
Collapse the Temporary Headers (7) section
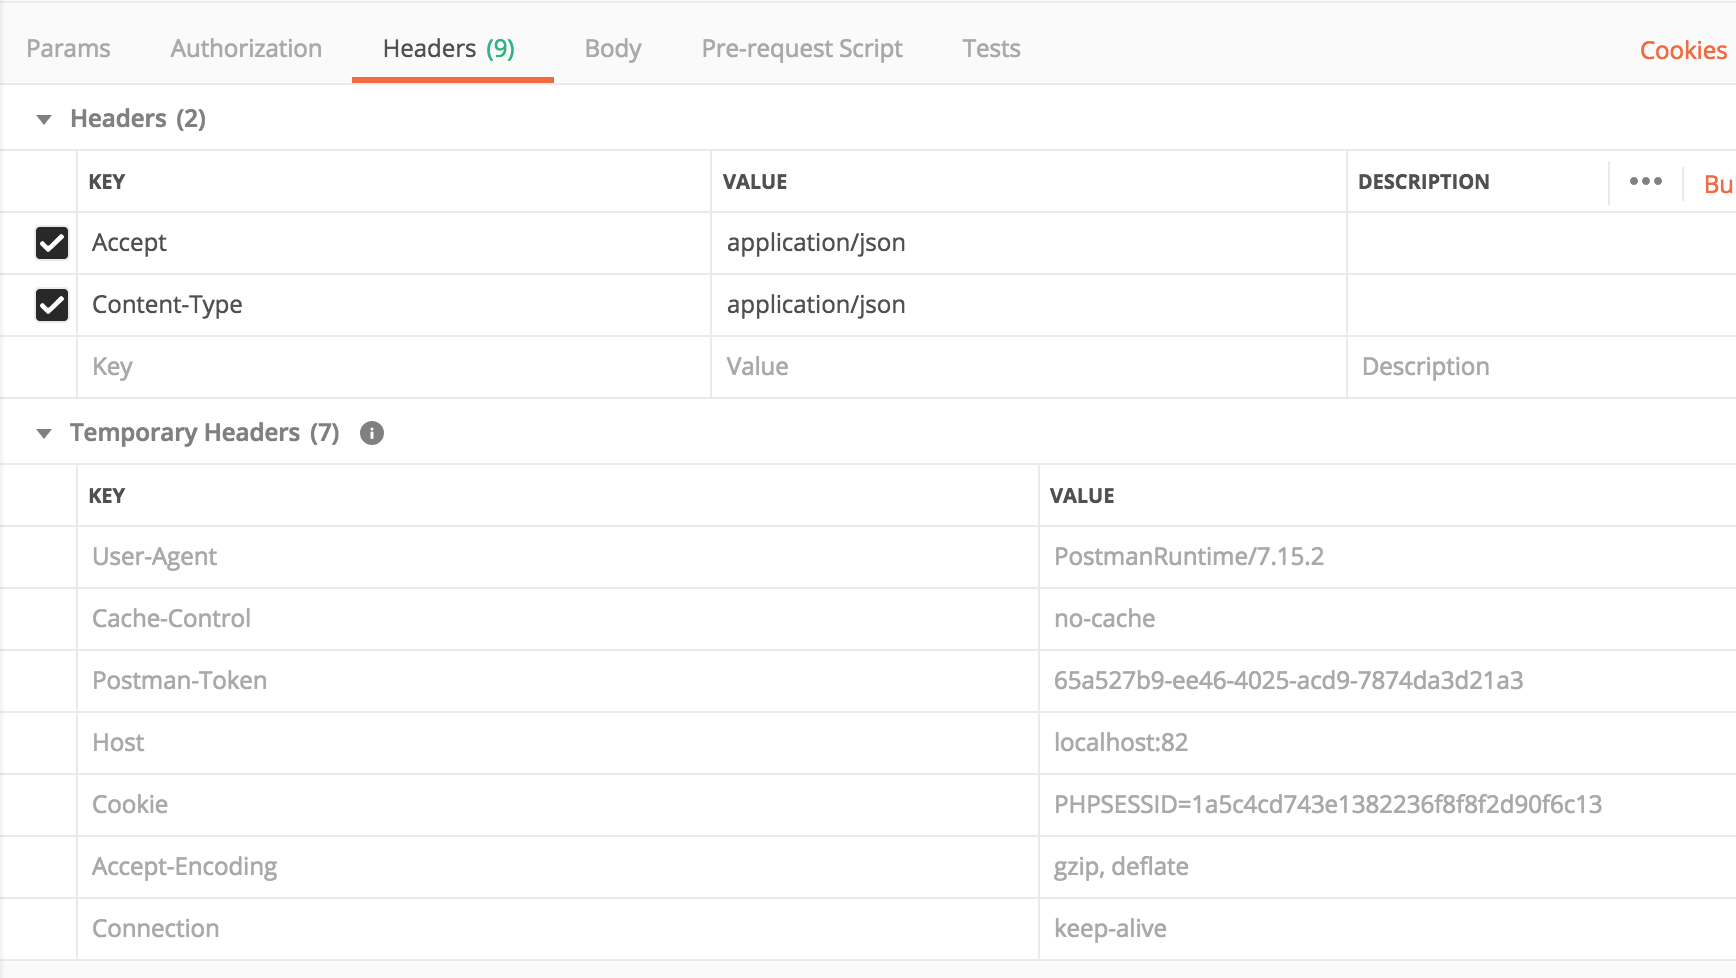43,432
